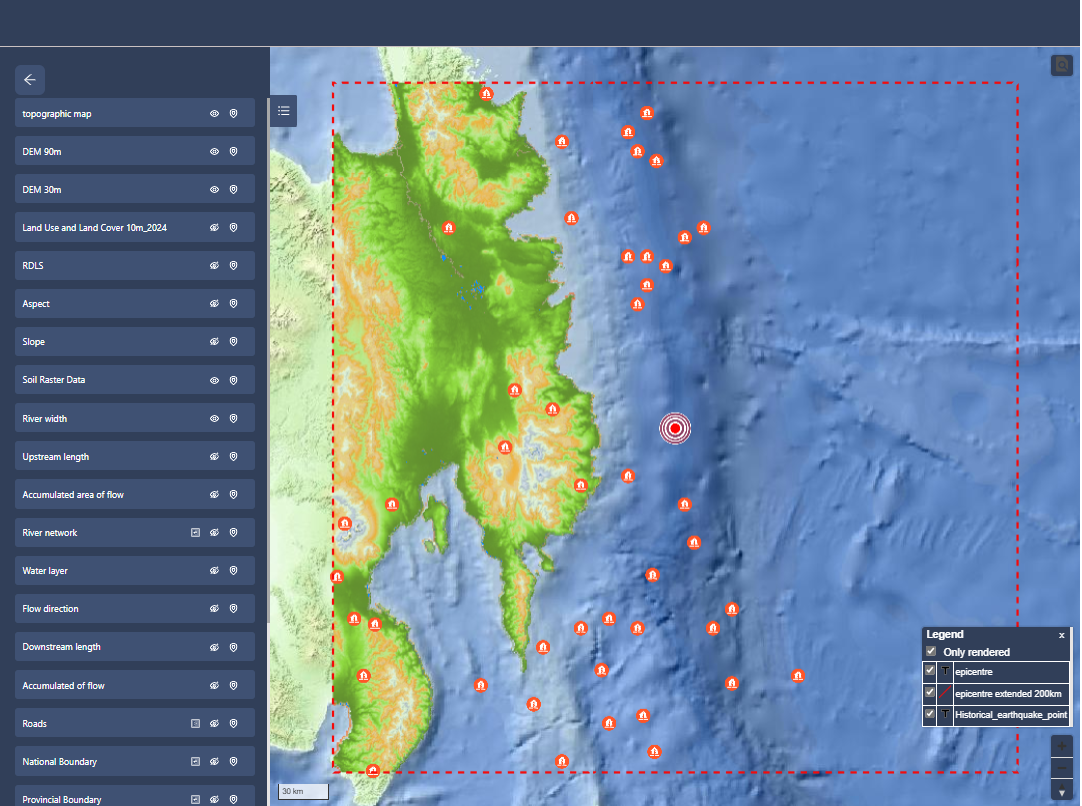Locate the DEM 90m layer on map
The width and height of the screenshot is (1082, 806).
[x=233, y=152]
